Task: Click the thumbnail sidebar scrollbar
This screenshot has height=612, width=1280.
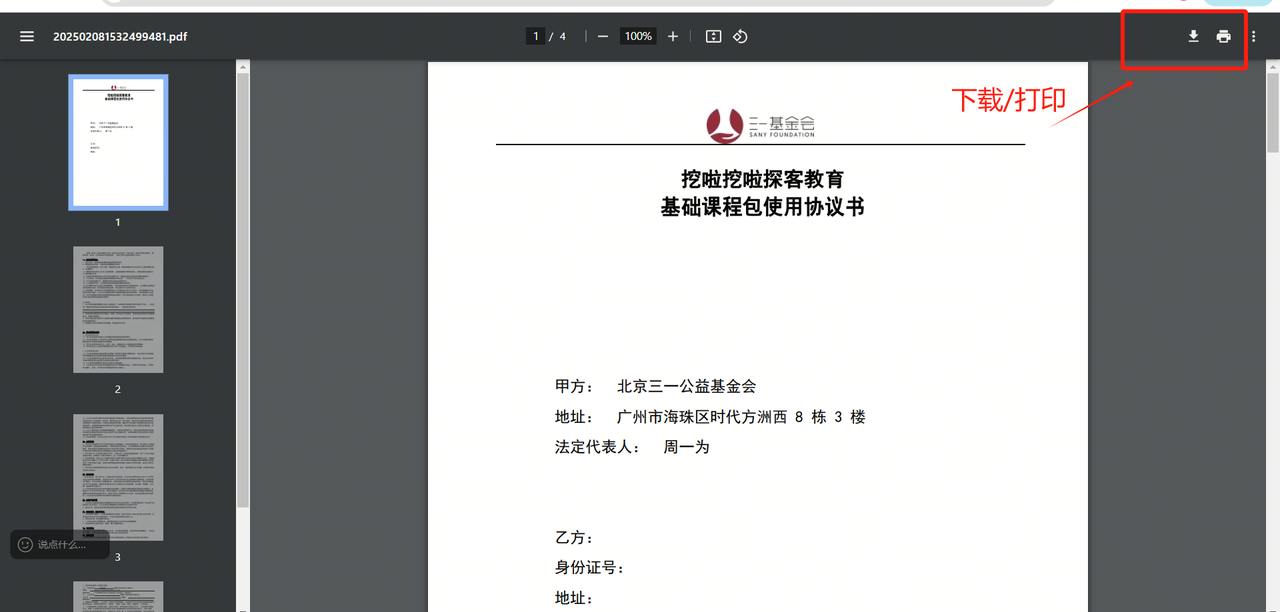Action: click(242, 290)
